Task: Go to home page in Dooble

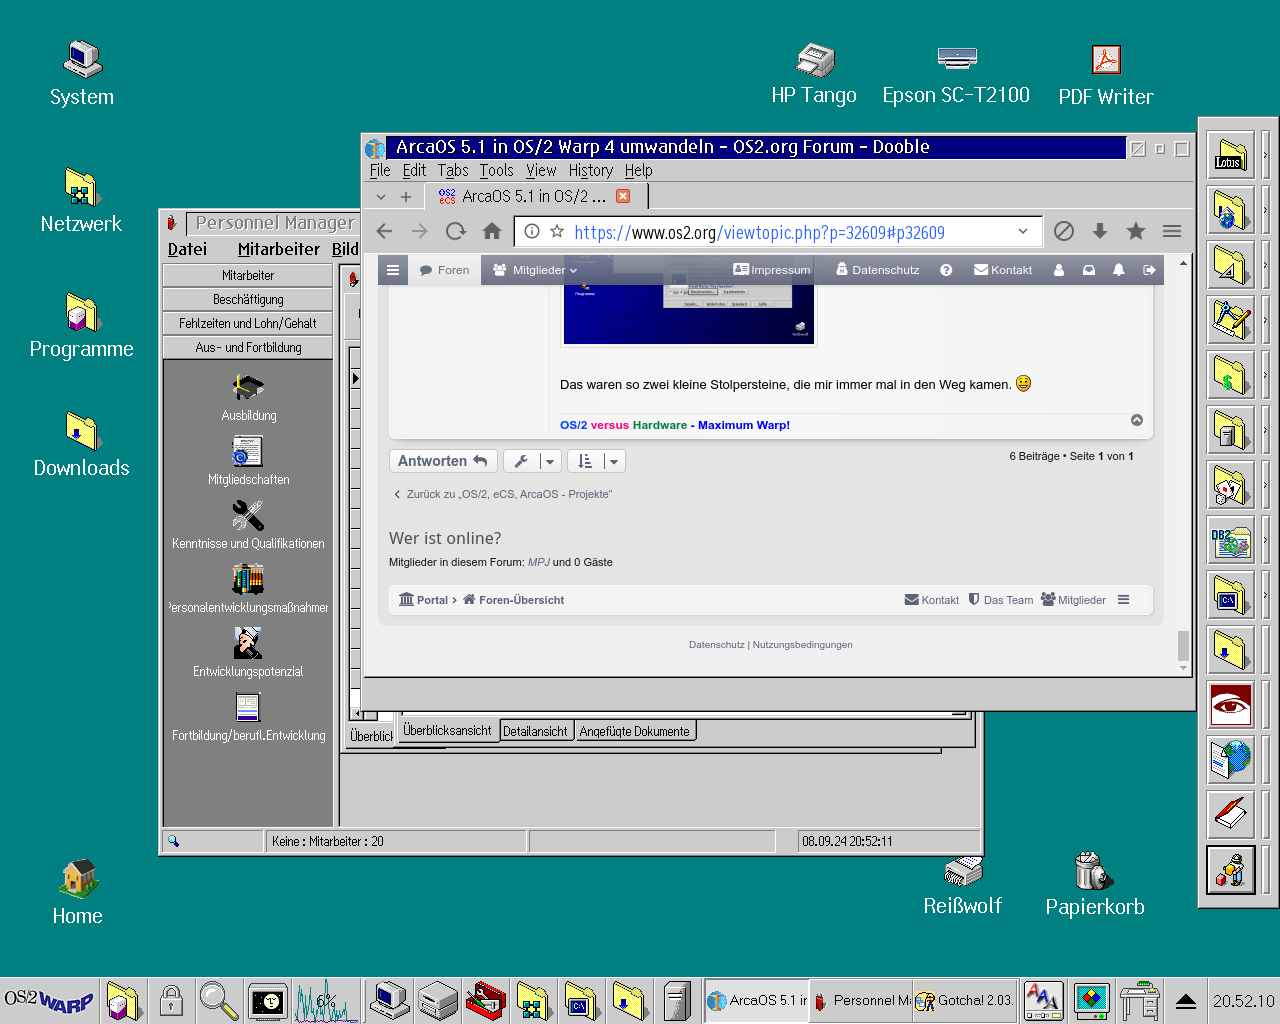Action: click(492, 232)
